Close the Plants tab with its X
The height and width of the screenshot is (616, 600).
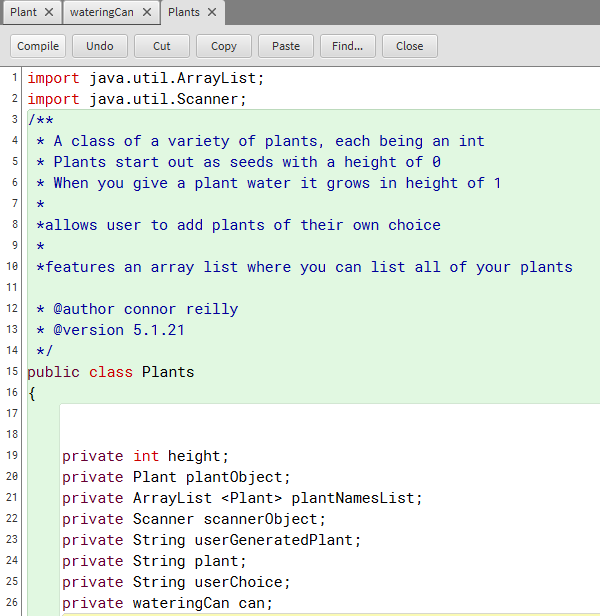tap(212, 12)
